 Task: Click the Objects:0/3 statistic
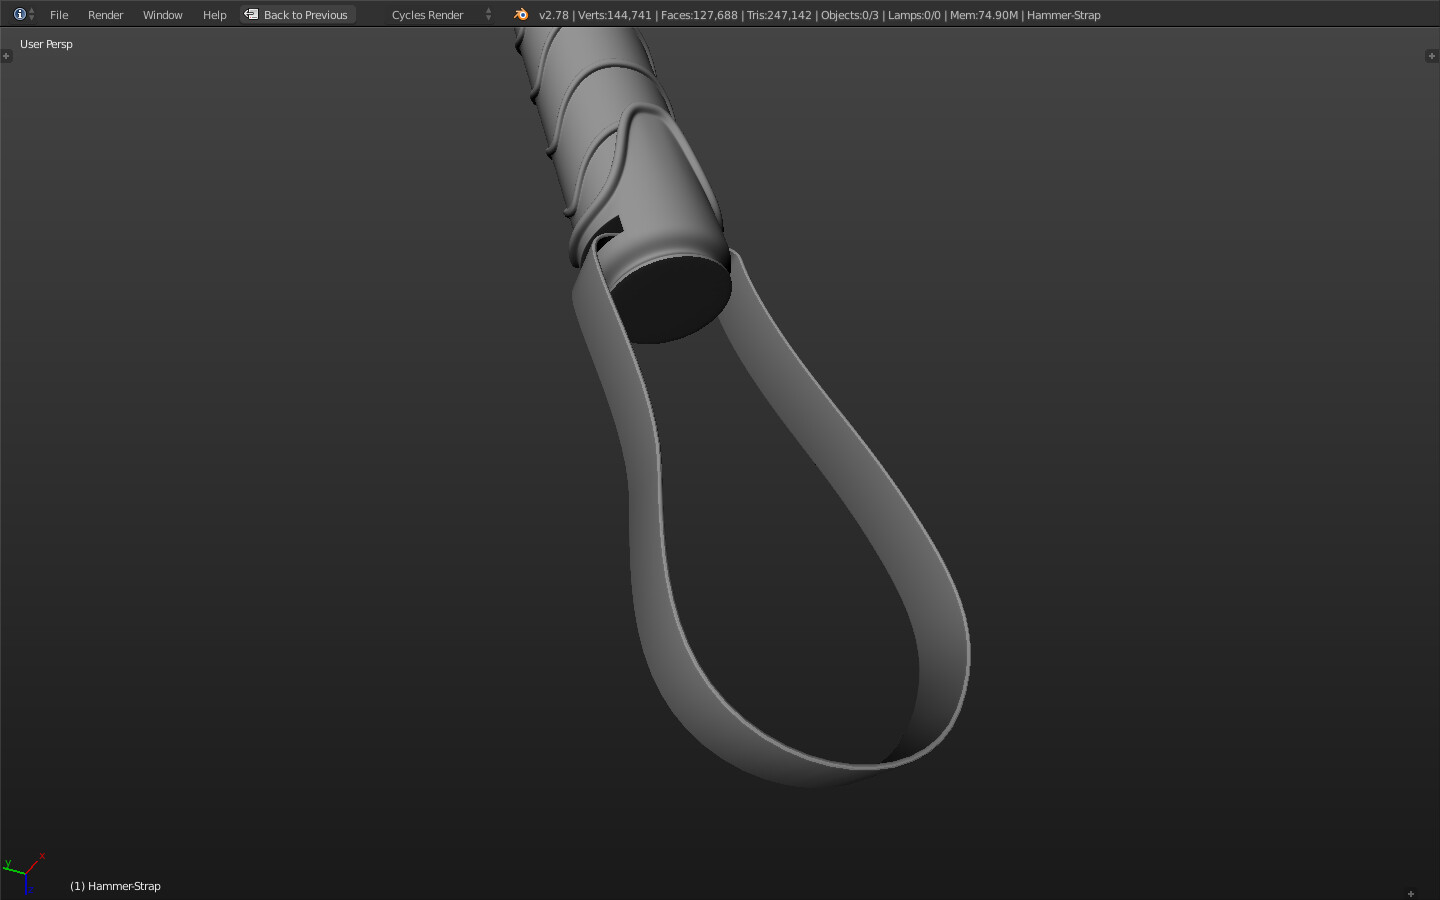click(x=850, y=15)
